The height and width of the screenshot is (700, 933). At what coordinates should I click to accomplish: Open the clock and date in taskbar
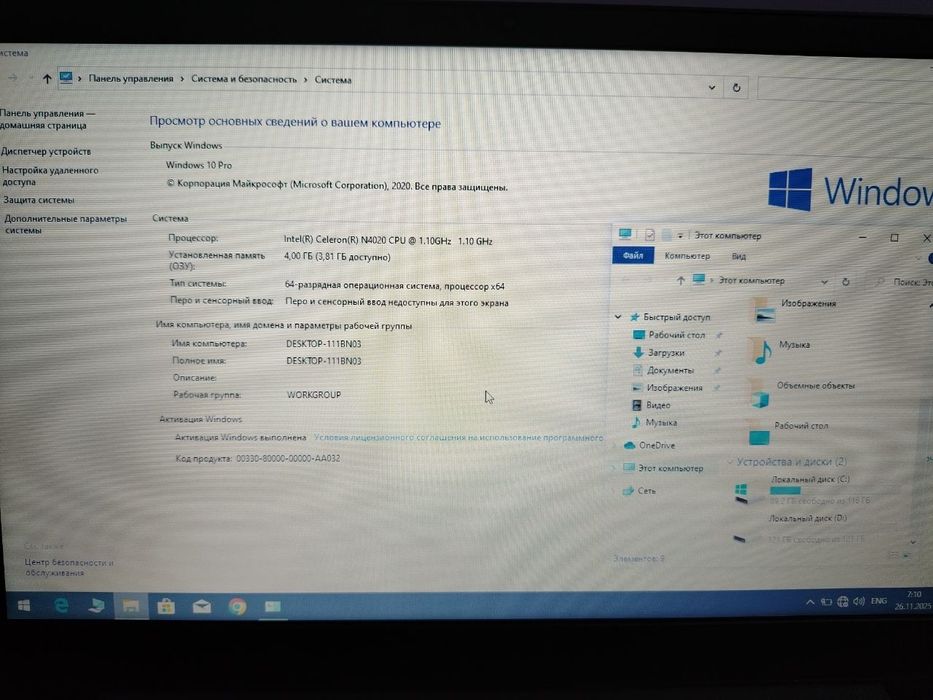point(913,600)
